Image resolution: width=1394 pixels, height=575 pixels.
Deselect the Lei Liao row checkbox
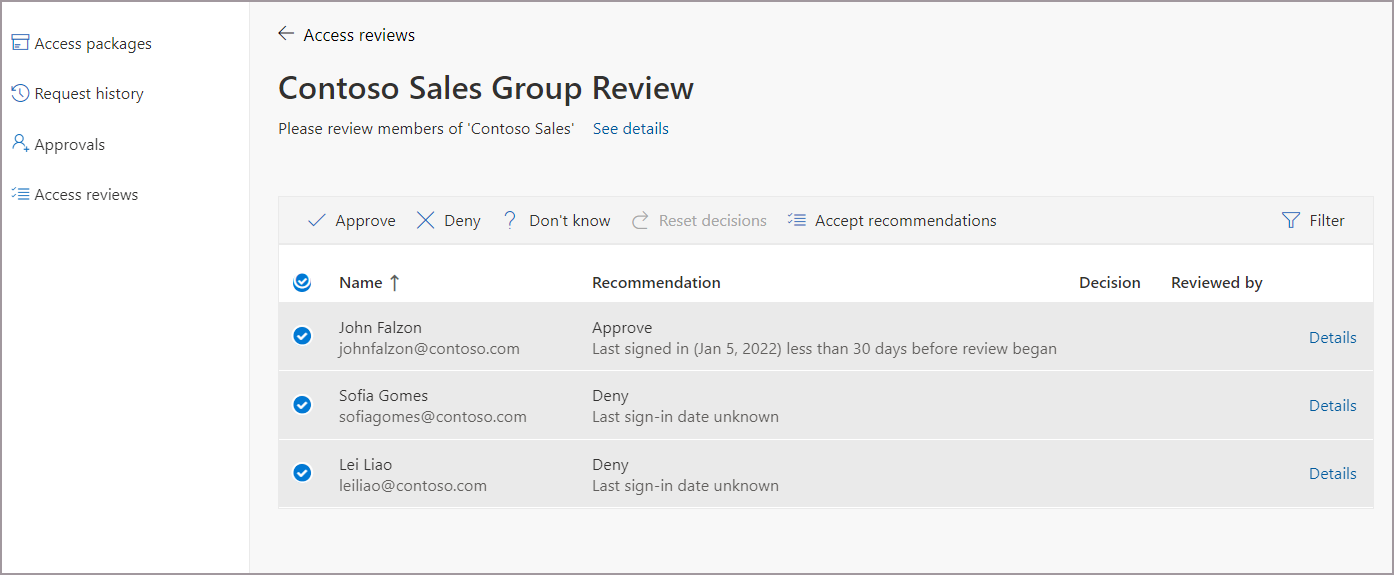click(x=302, y=473)
